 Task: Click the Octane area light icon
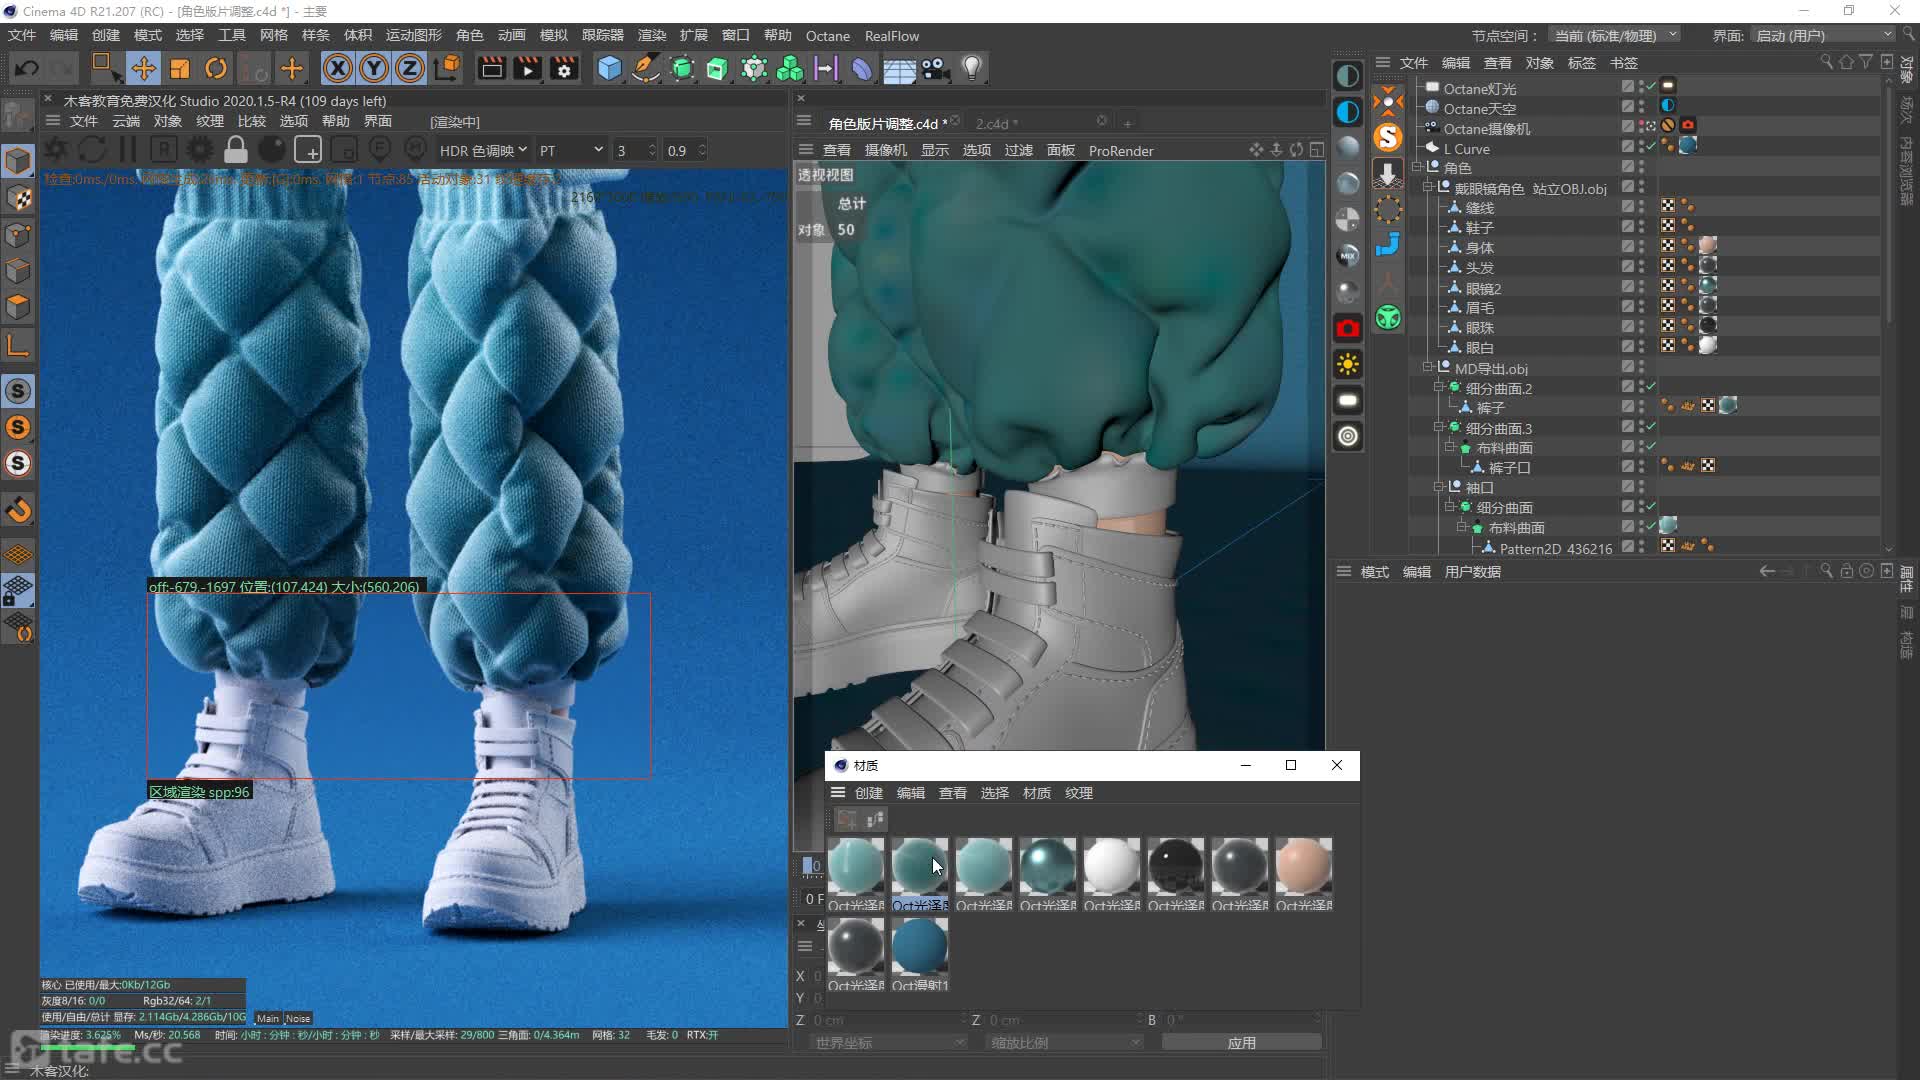(x=1348, y=400)
